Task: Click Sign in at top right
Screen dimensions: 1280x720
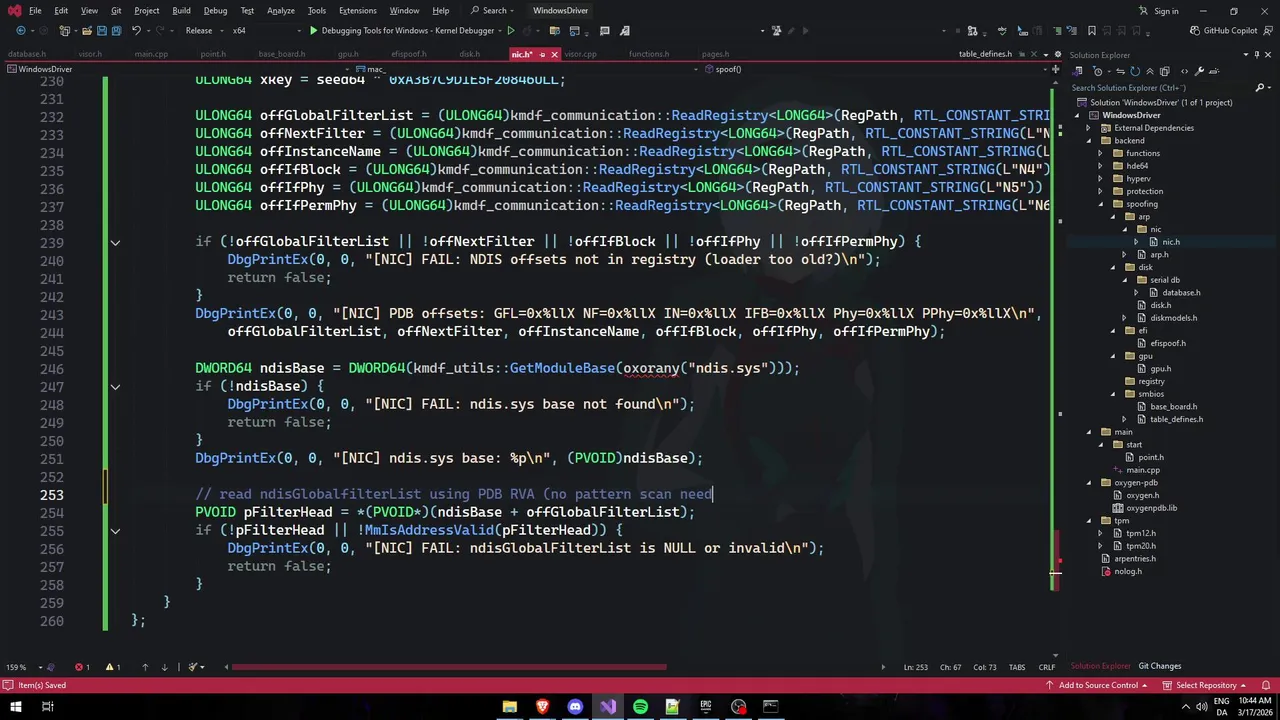Action: [x=1159, y=11]
